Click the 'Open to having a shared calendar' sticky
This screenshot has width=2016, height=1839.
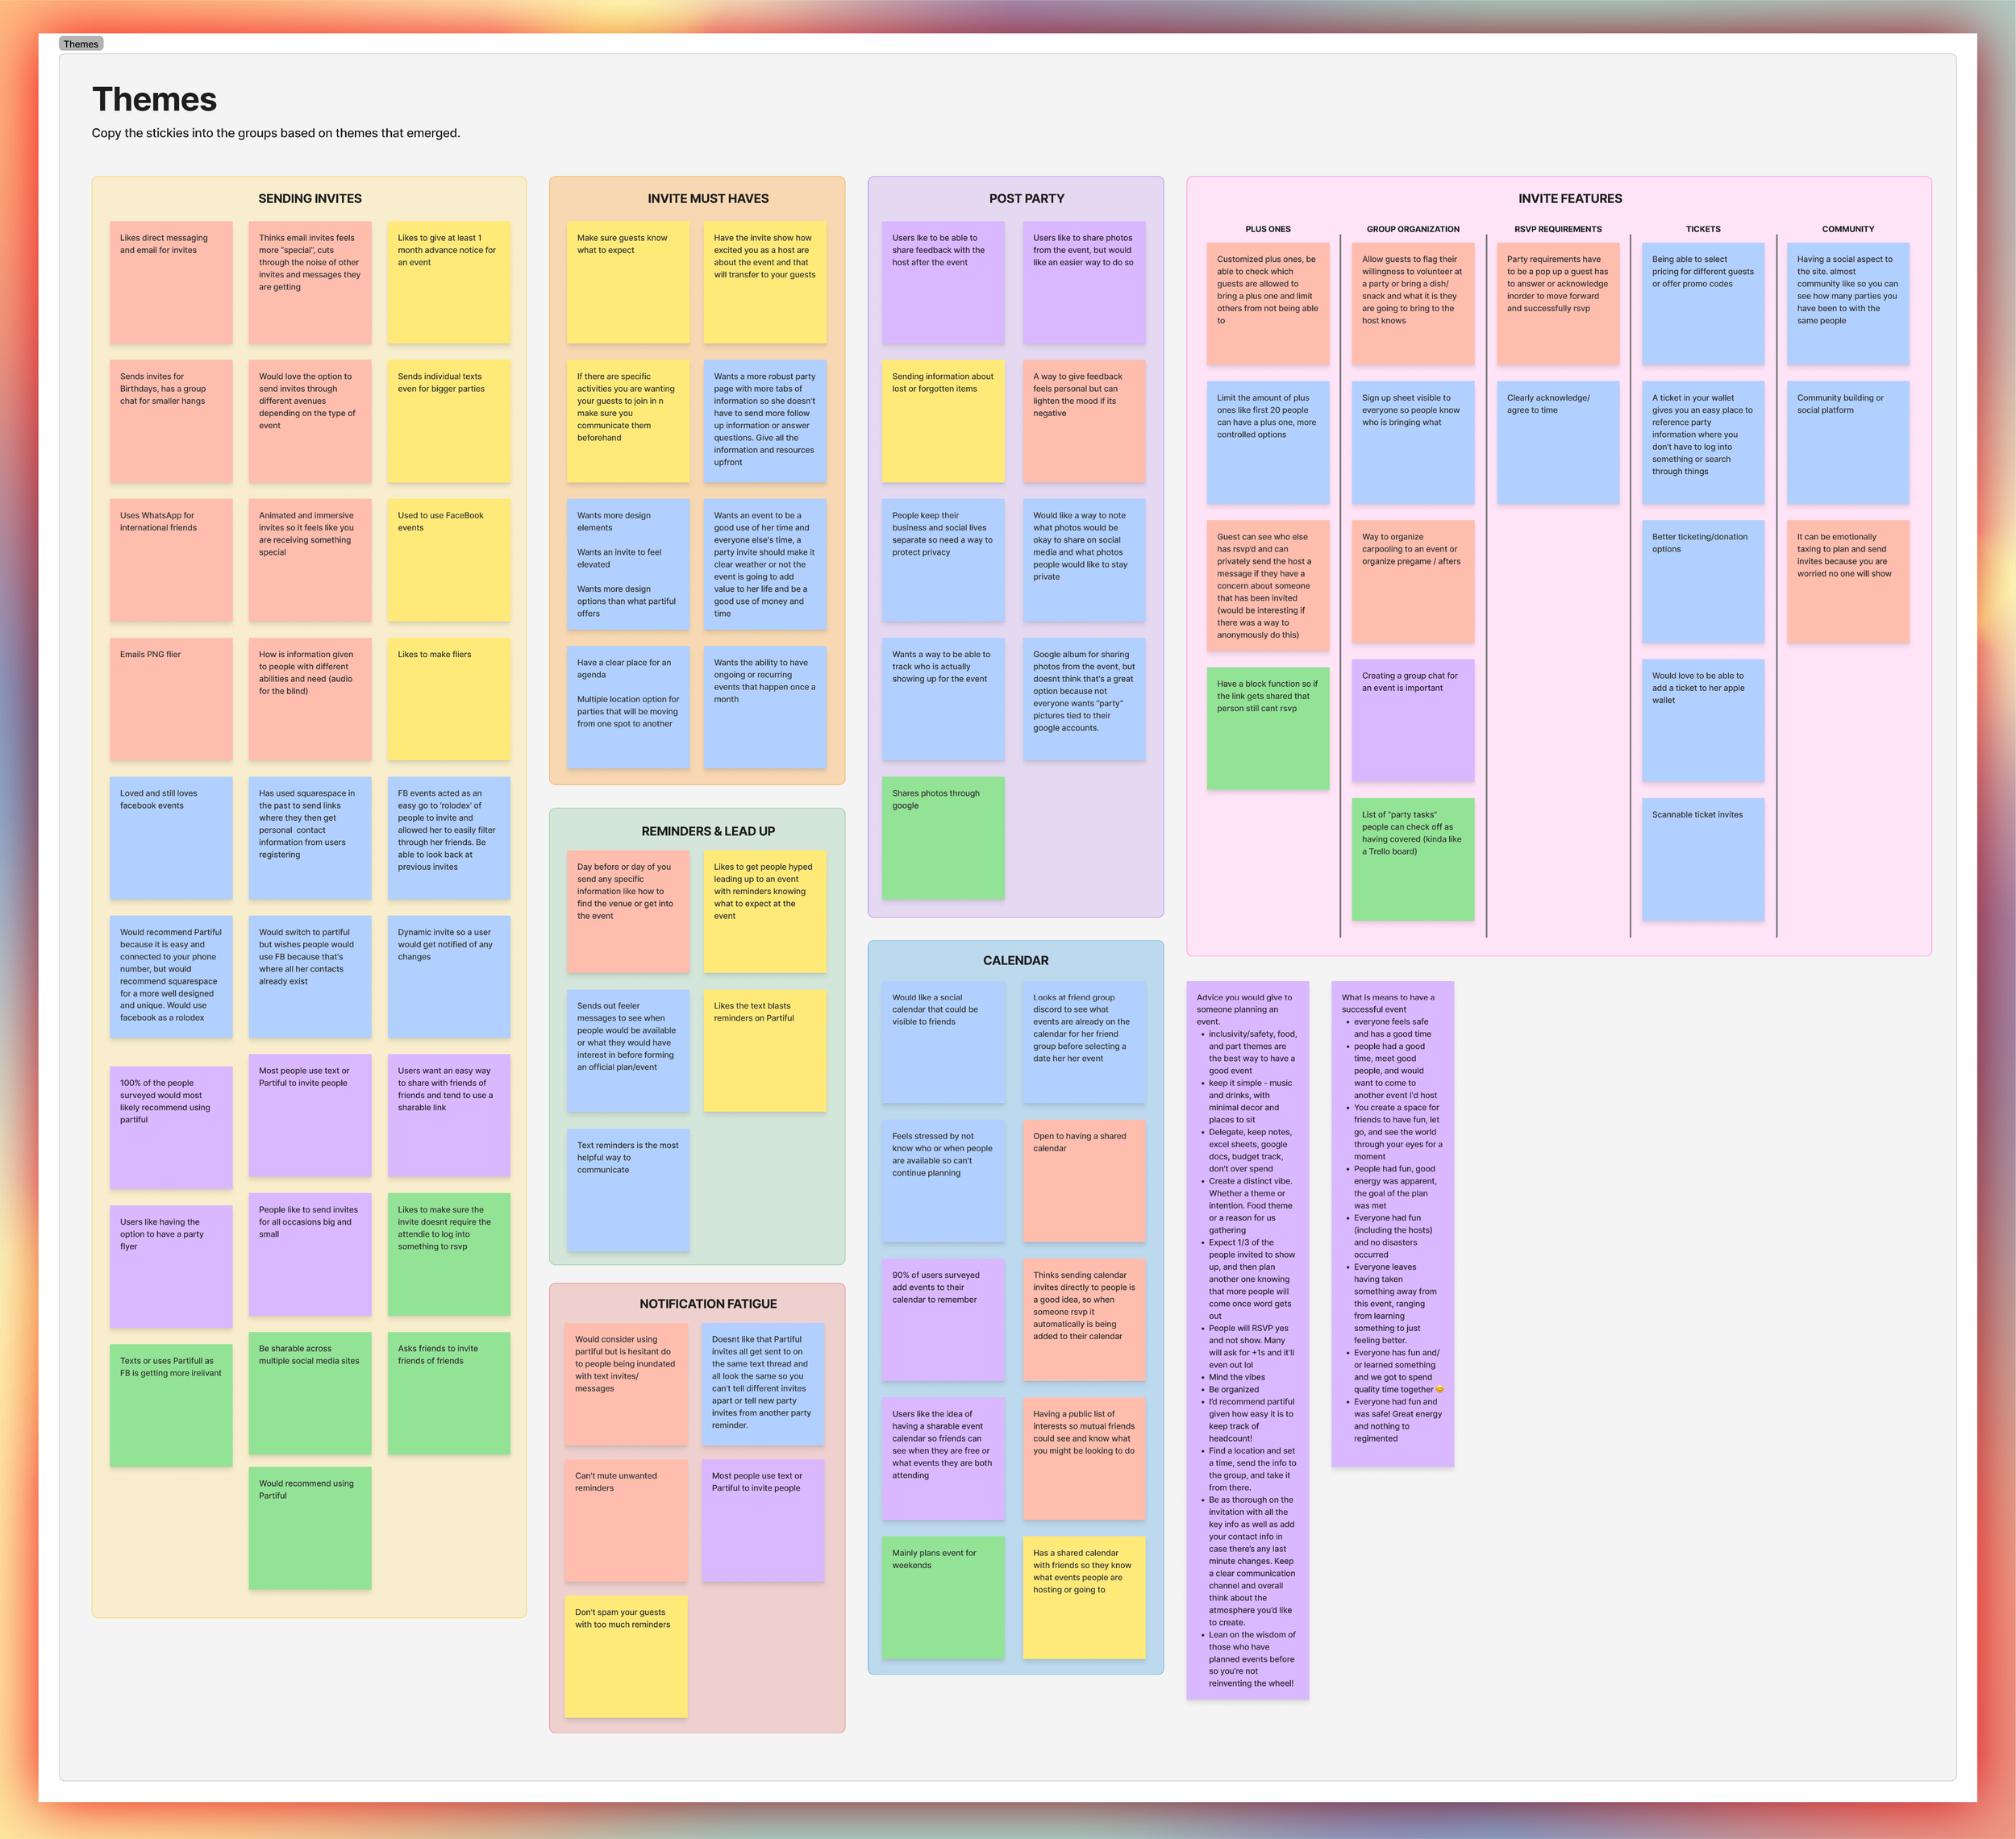click(x=1083, y=1180)
